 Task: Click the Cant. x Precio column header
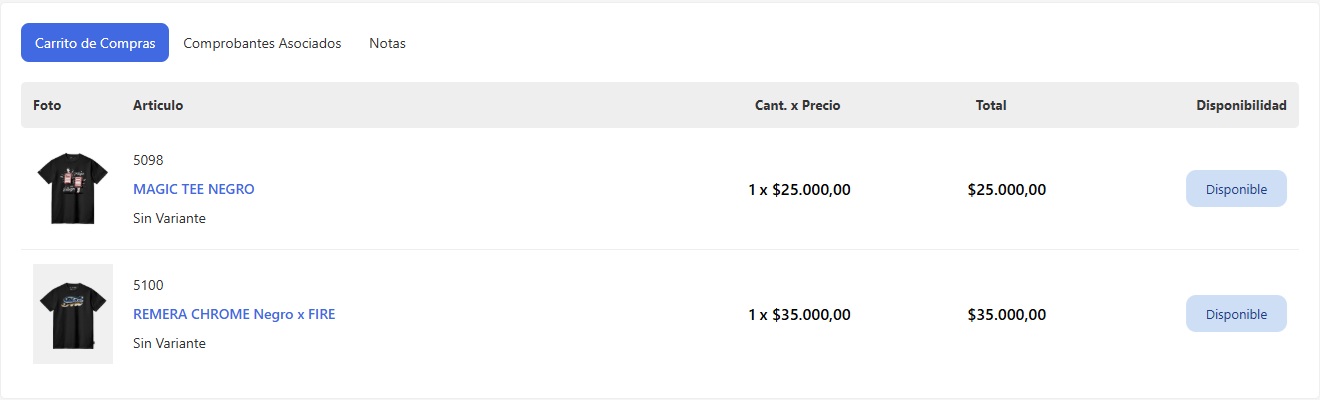(x=797, y=105)
